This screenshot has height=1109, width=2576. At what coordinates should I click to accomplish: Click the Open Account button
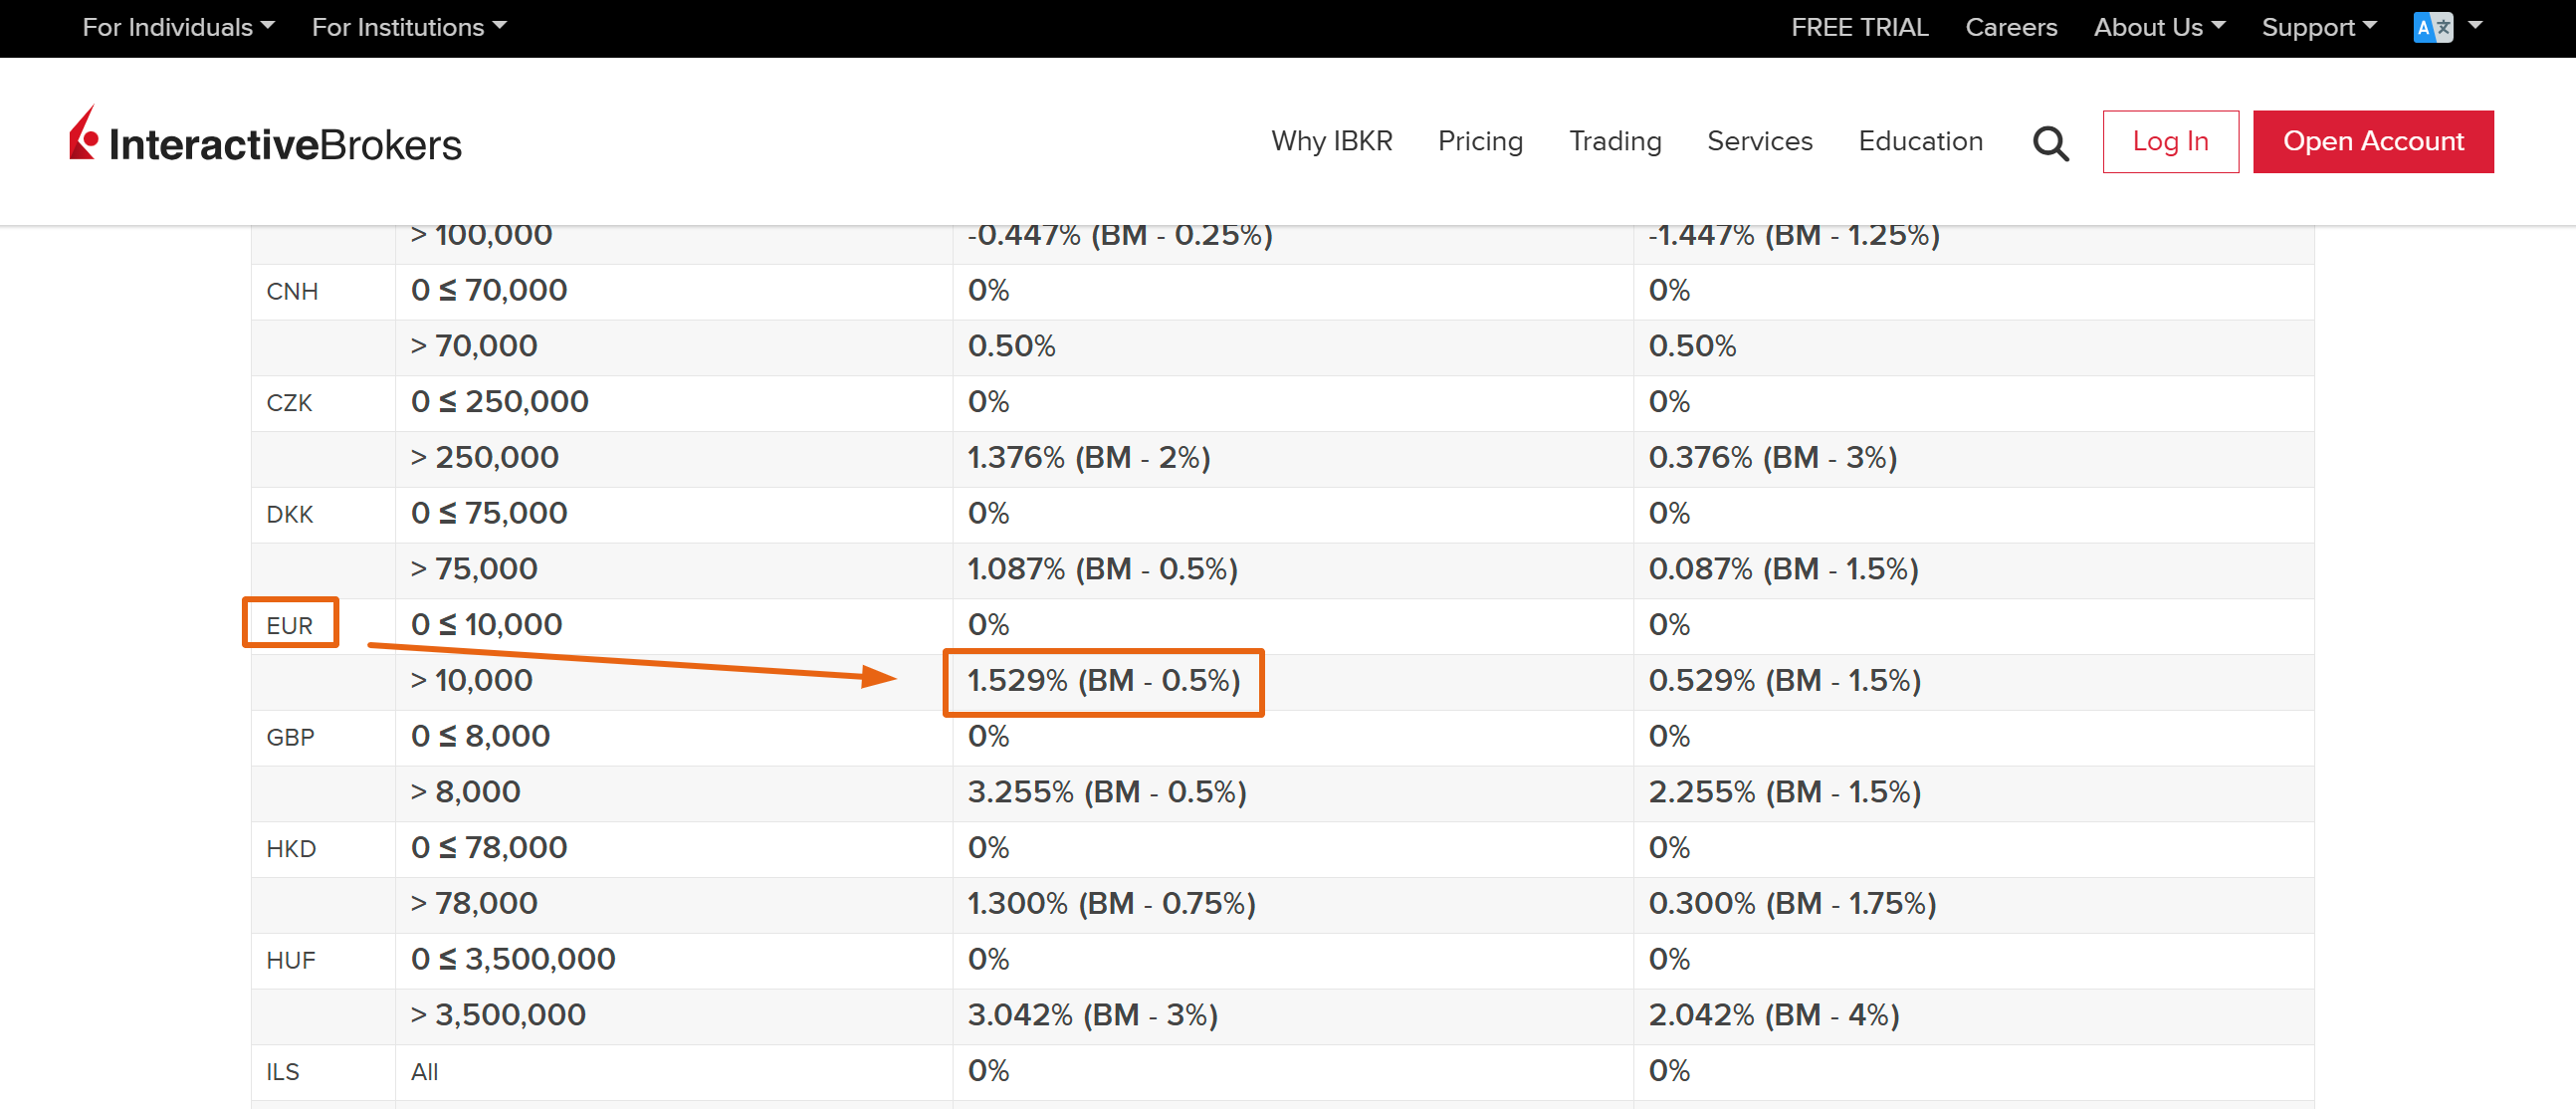pos(2372,141)
